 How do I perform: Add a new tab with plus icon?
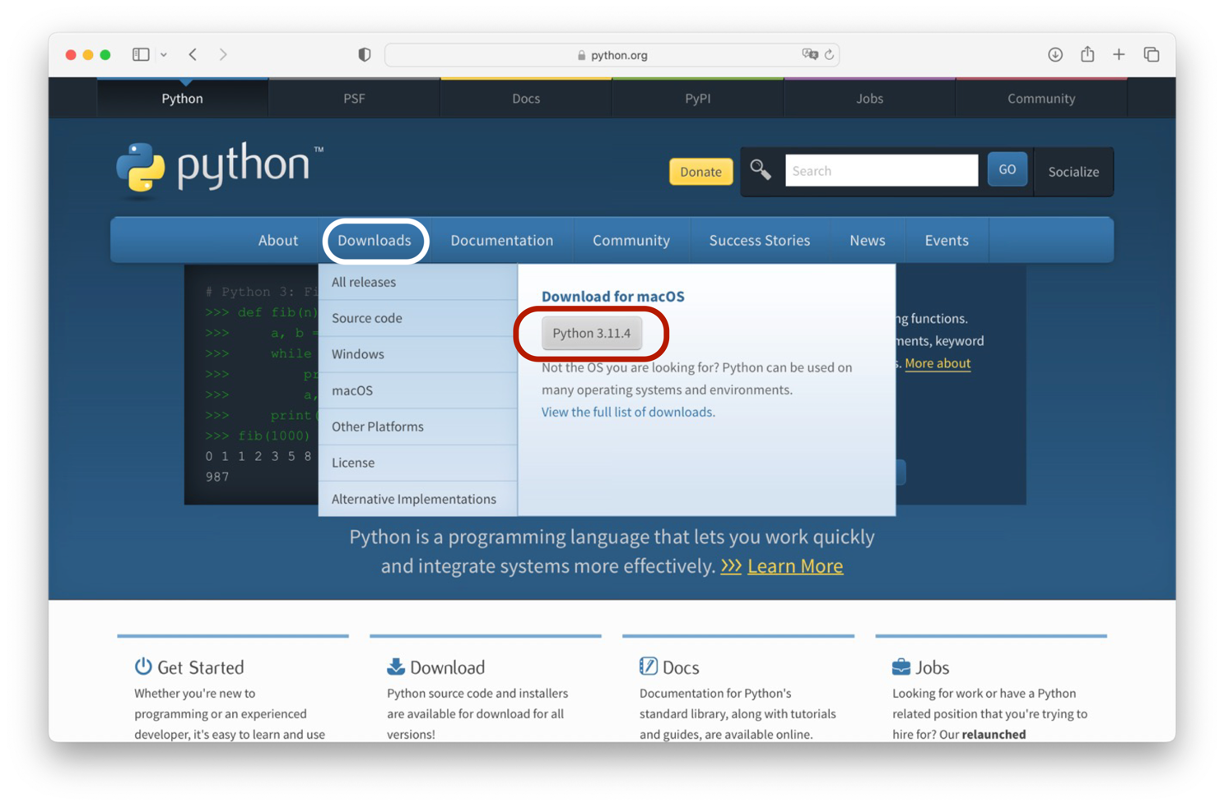coord(1119,55)
